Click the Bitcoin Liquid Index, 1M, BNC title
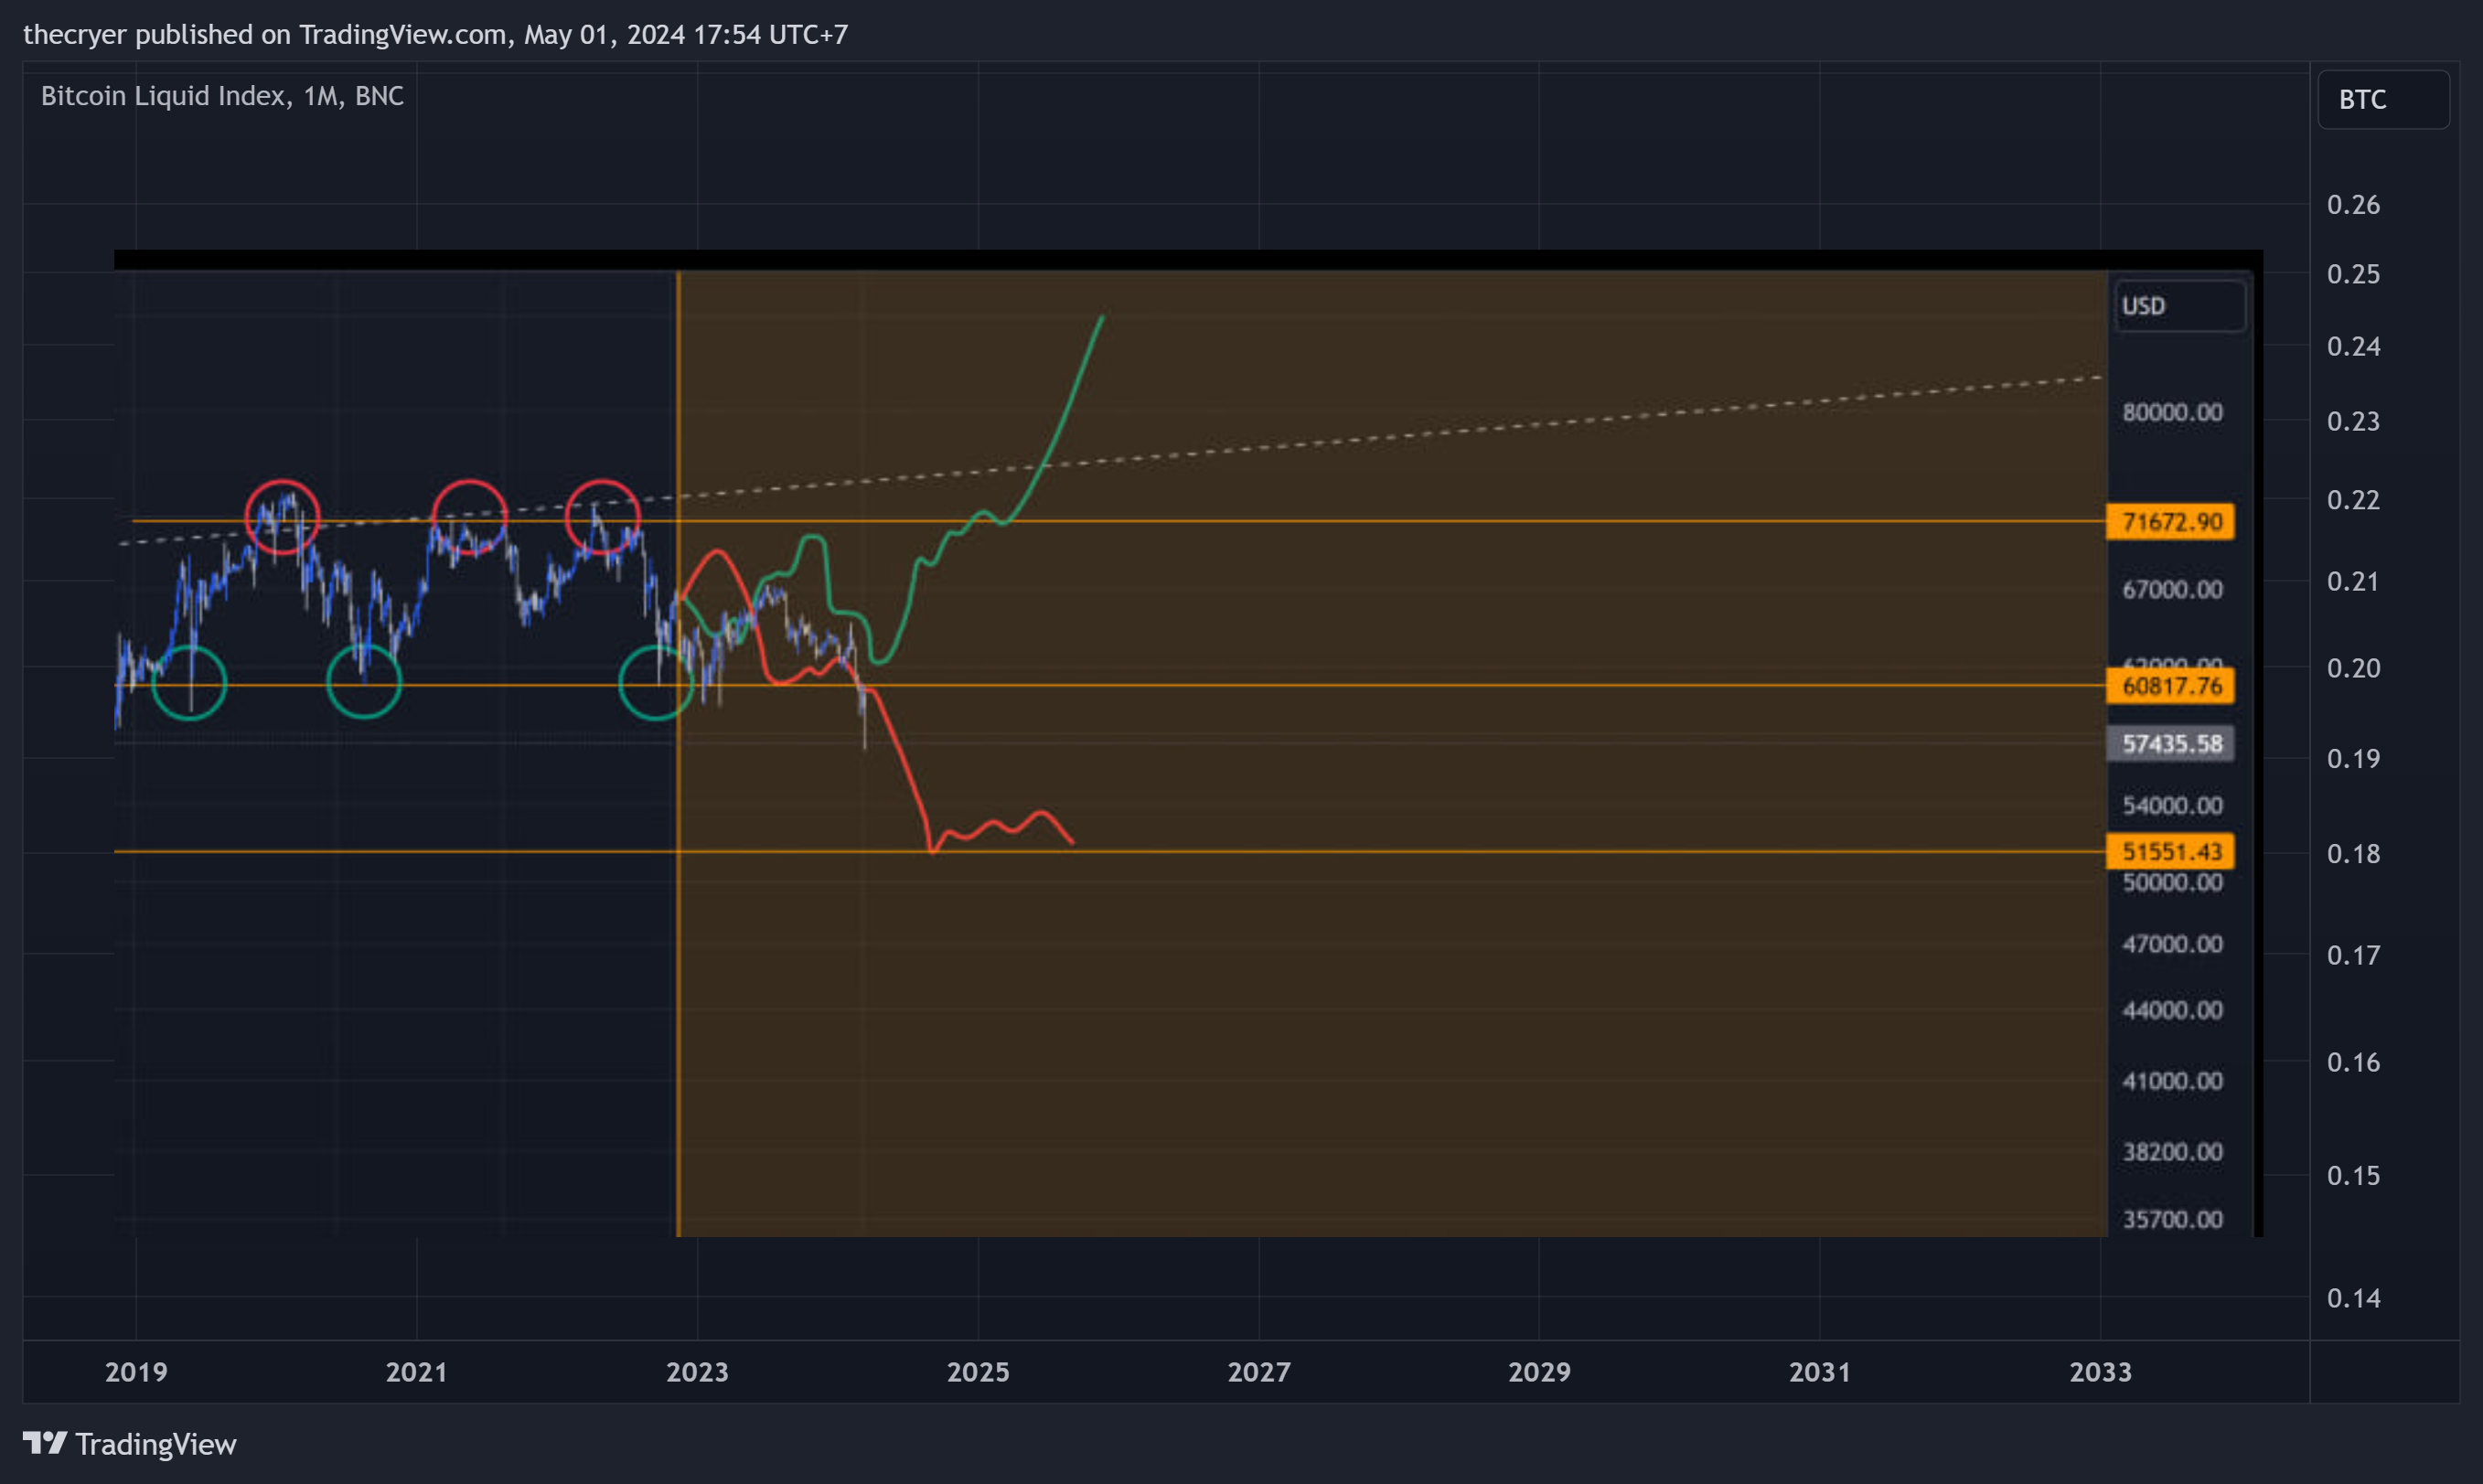The height and width of the screenshot is (1484, 2483). coord(222,96)
